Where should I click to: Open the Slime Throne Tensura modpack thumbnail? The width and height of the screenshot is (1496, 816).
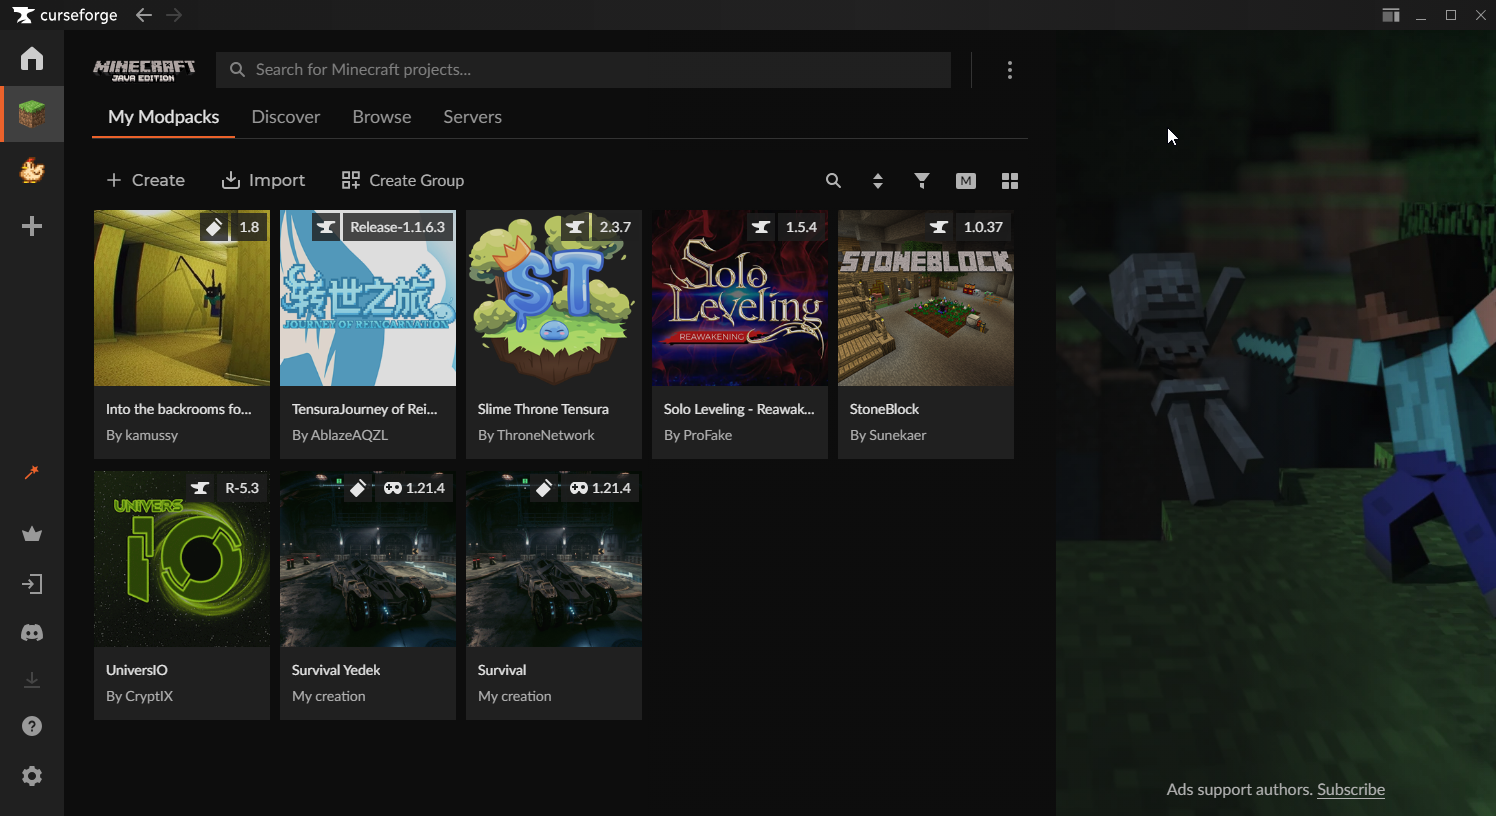(554, 298)
